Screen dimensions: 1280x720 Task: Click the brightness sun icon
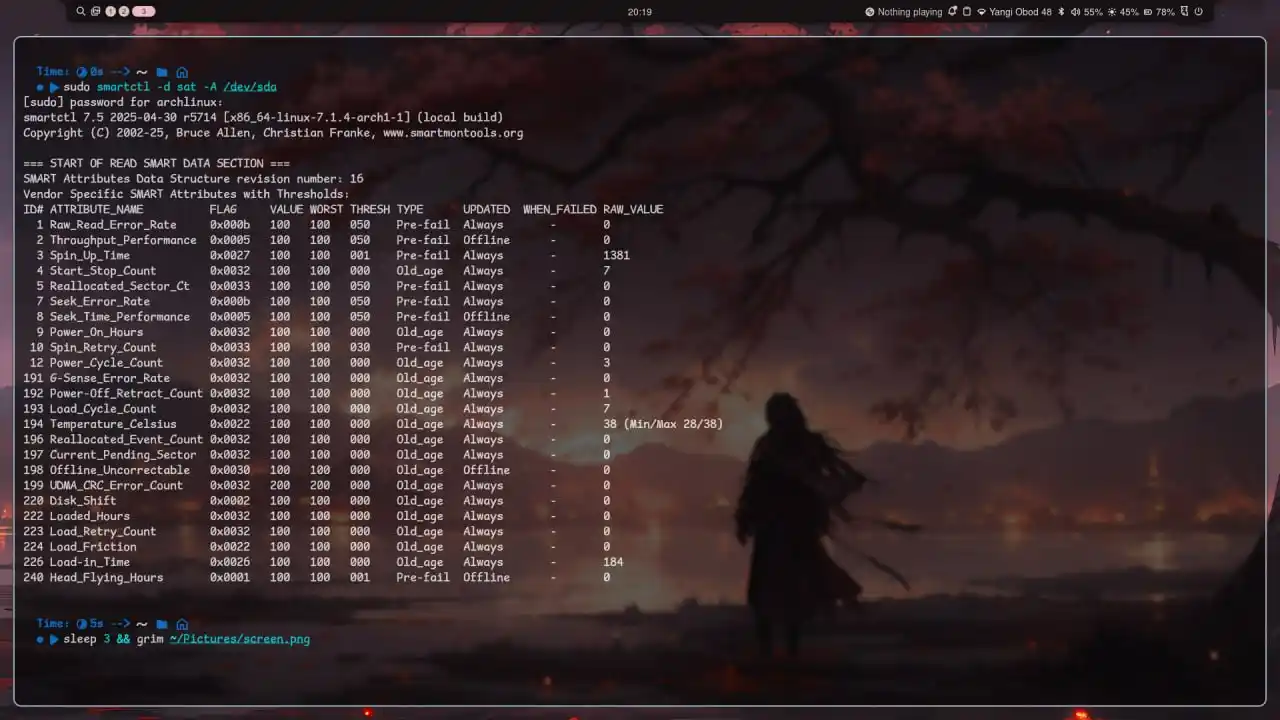point(1111,12)
